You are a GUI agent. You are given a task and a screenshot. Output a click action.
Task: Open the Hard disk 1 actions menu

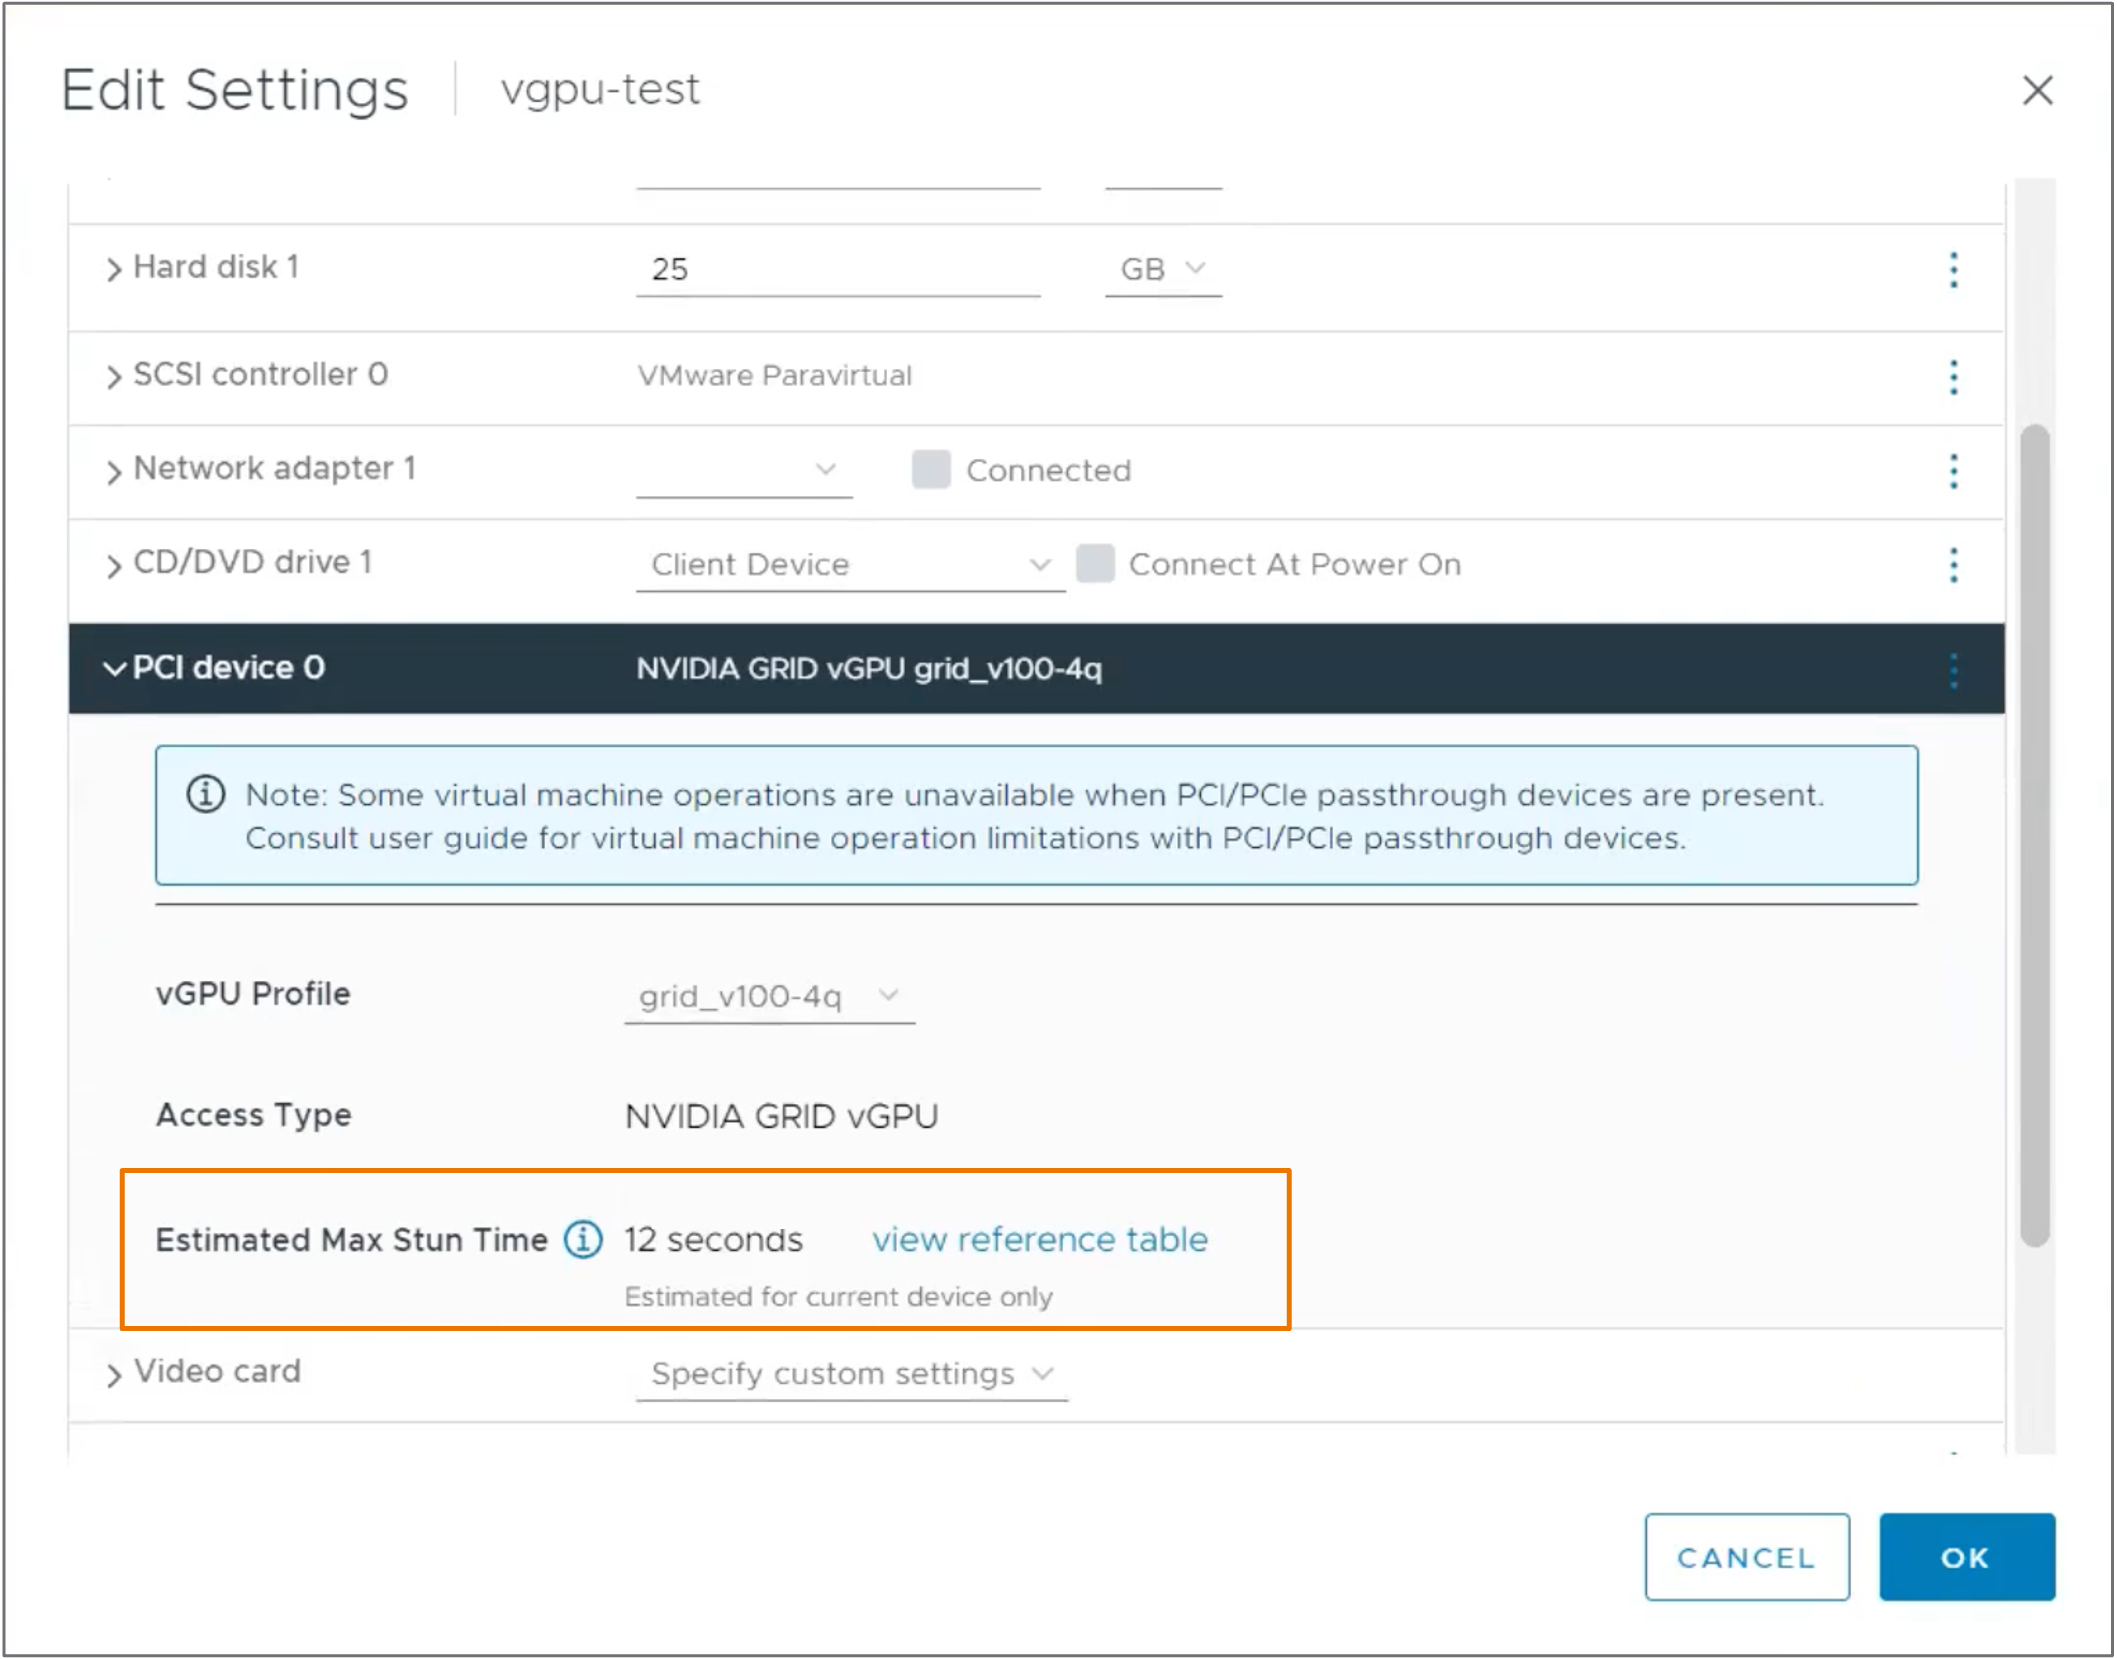click(x=1953, y=270)
